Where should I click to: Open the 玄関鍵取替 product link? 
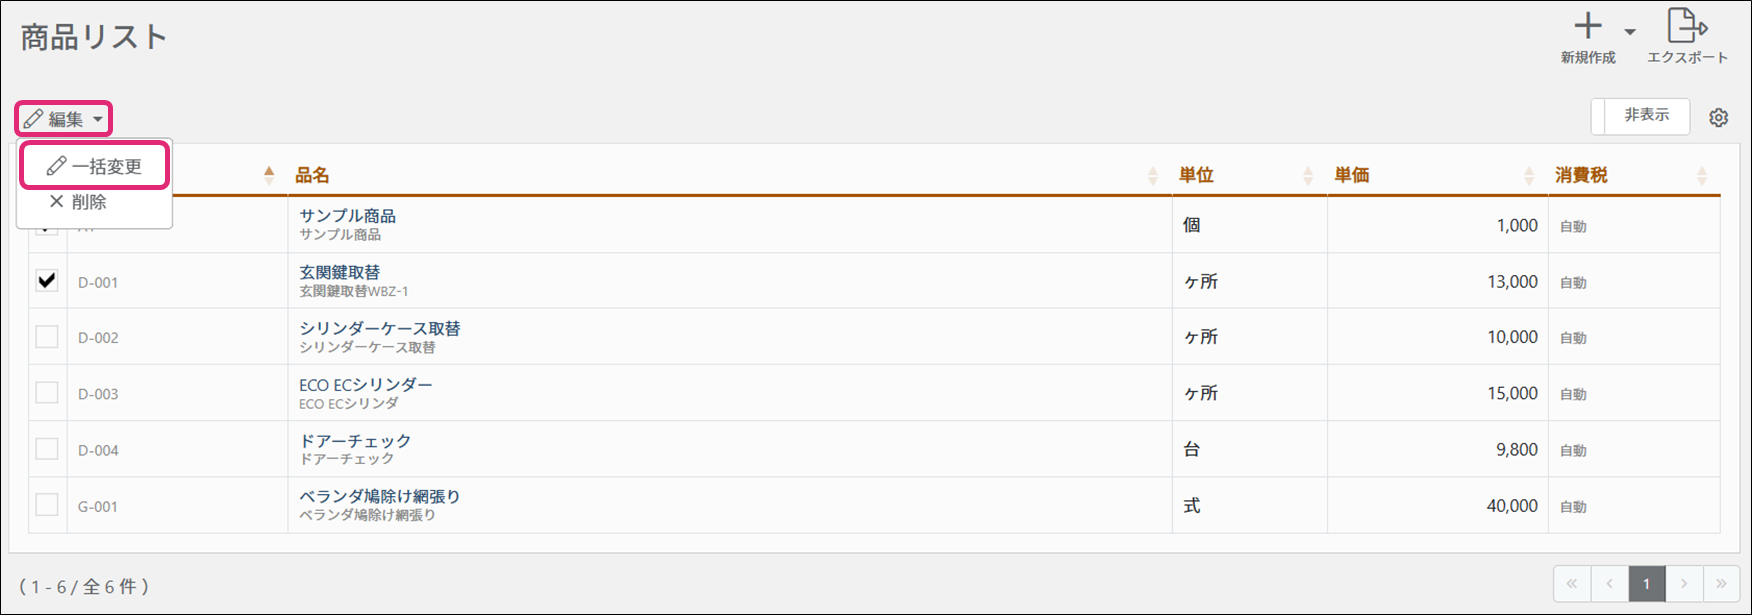340,272
